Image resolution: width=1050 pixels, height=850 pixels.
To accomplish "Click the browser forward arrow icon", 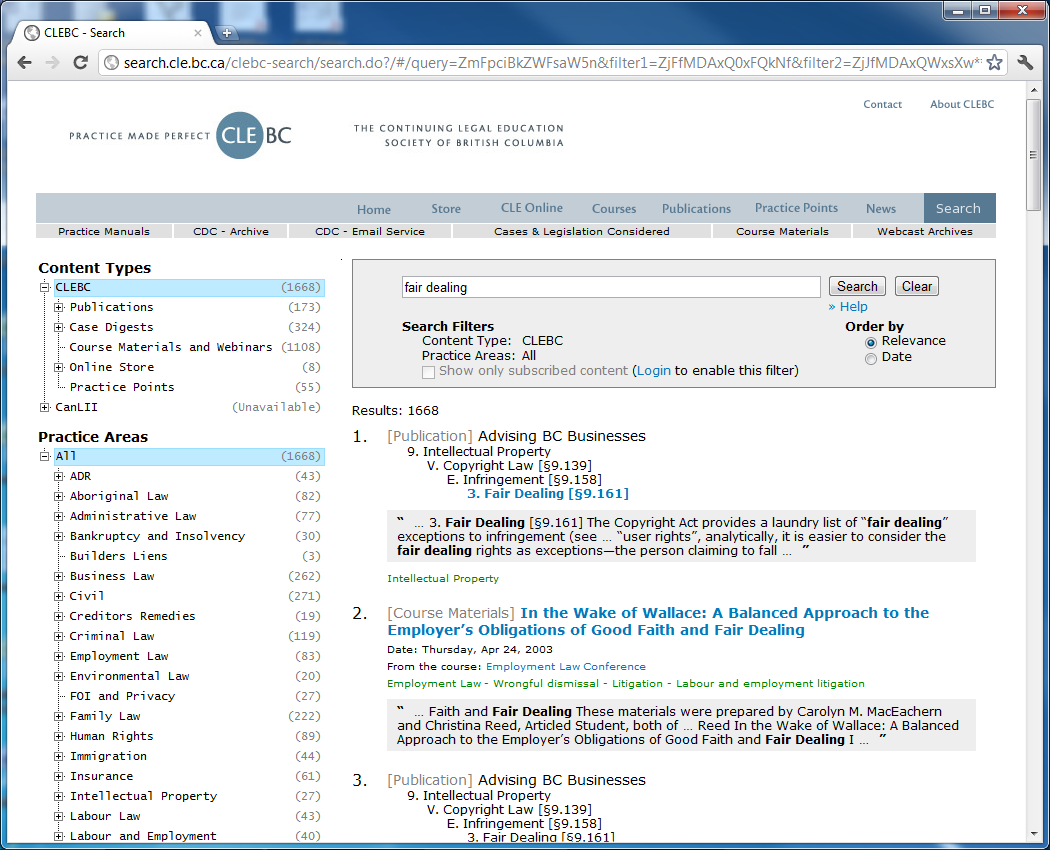I will click(52, 62).
